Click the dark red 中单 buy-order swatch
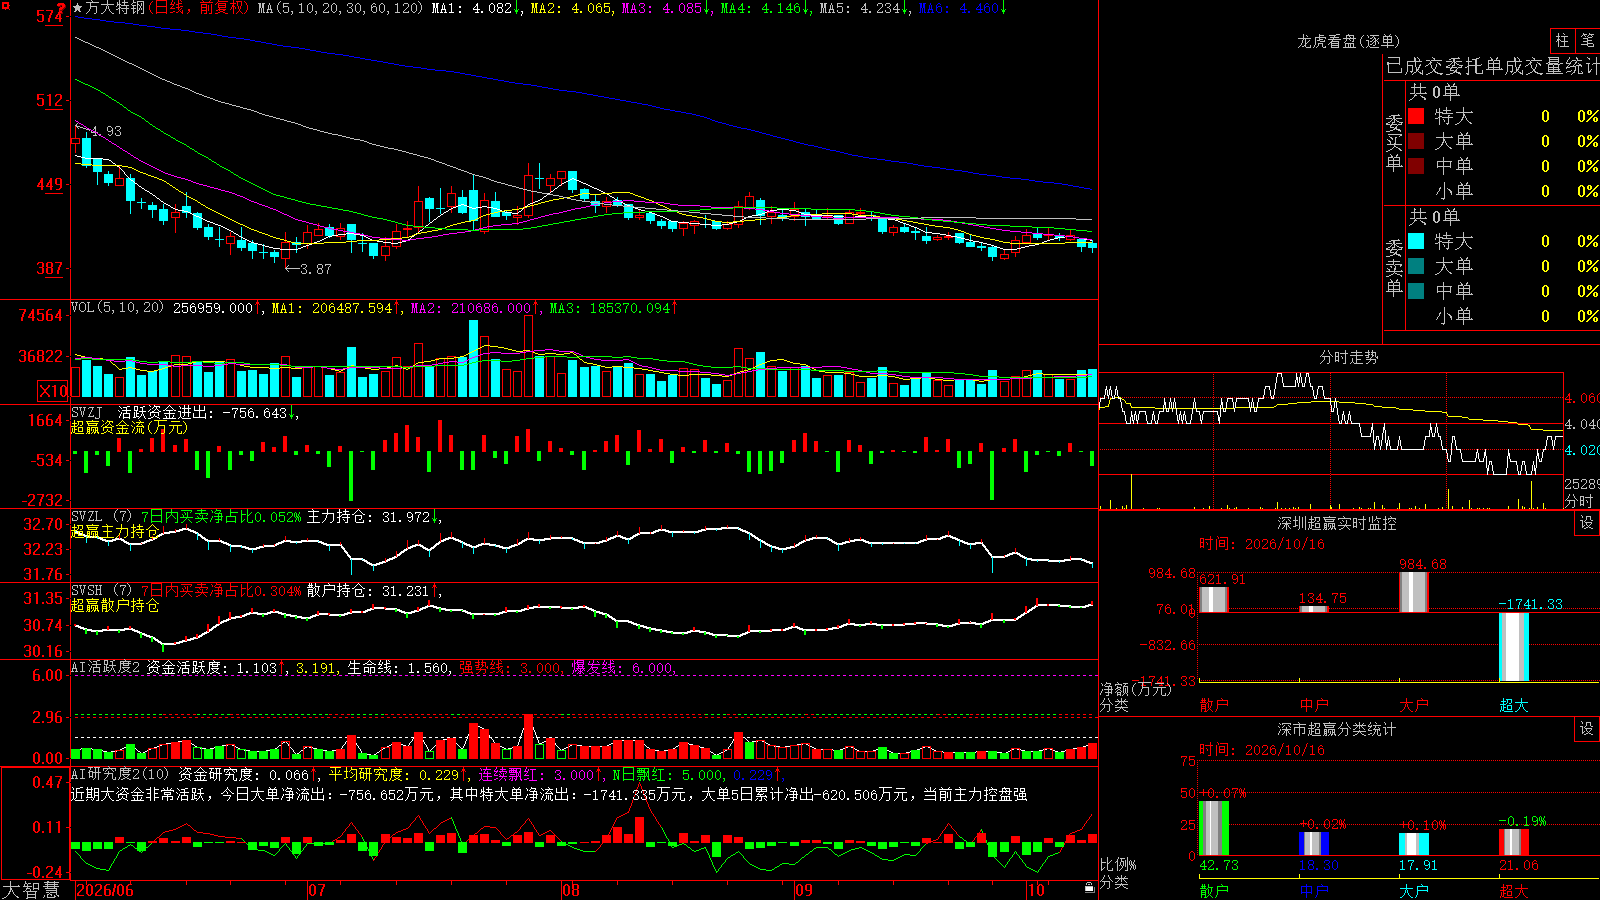The height and width of the screenshot is (900, 1600). (1416, 166)
